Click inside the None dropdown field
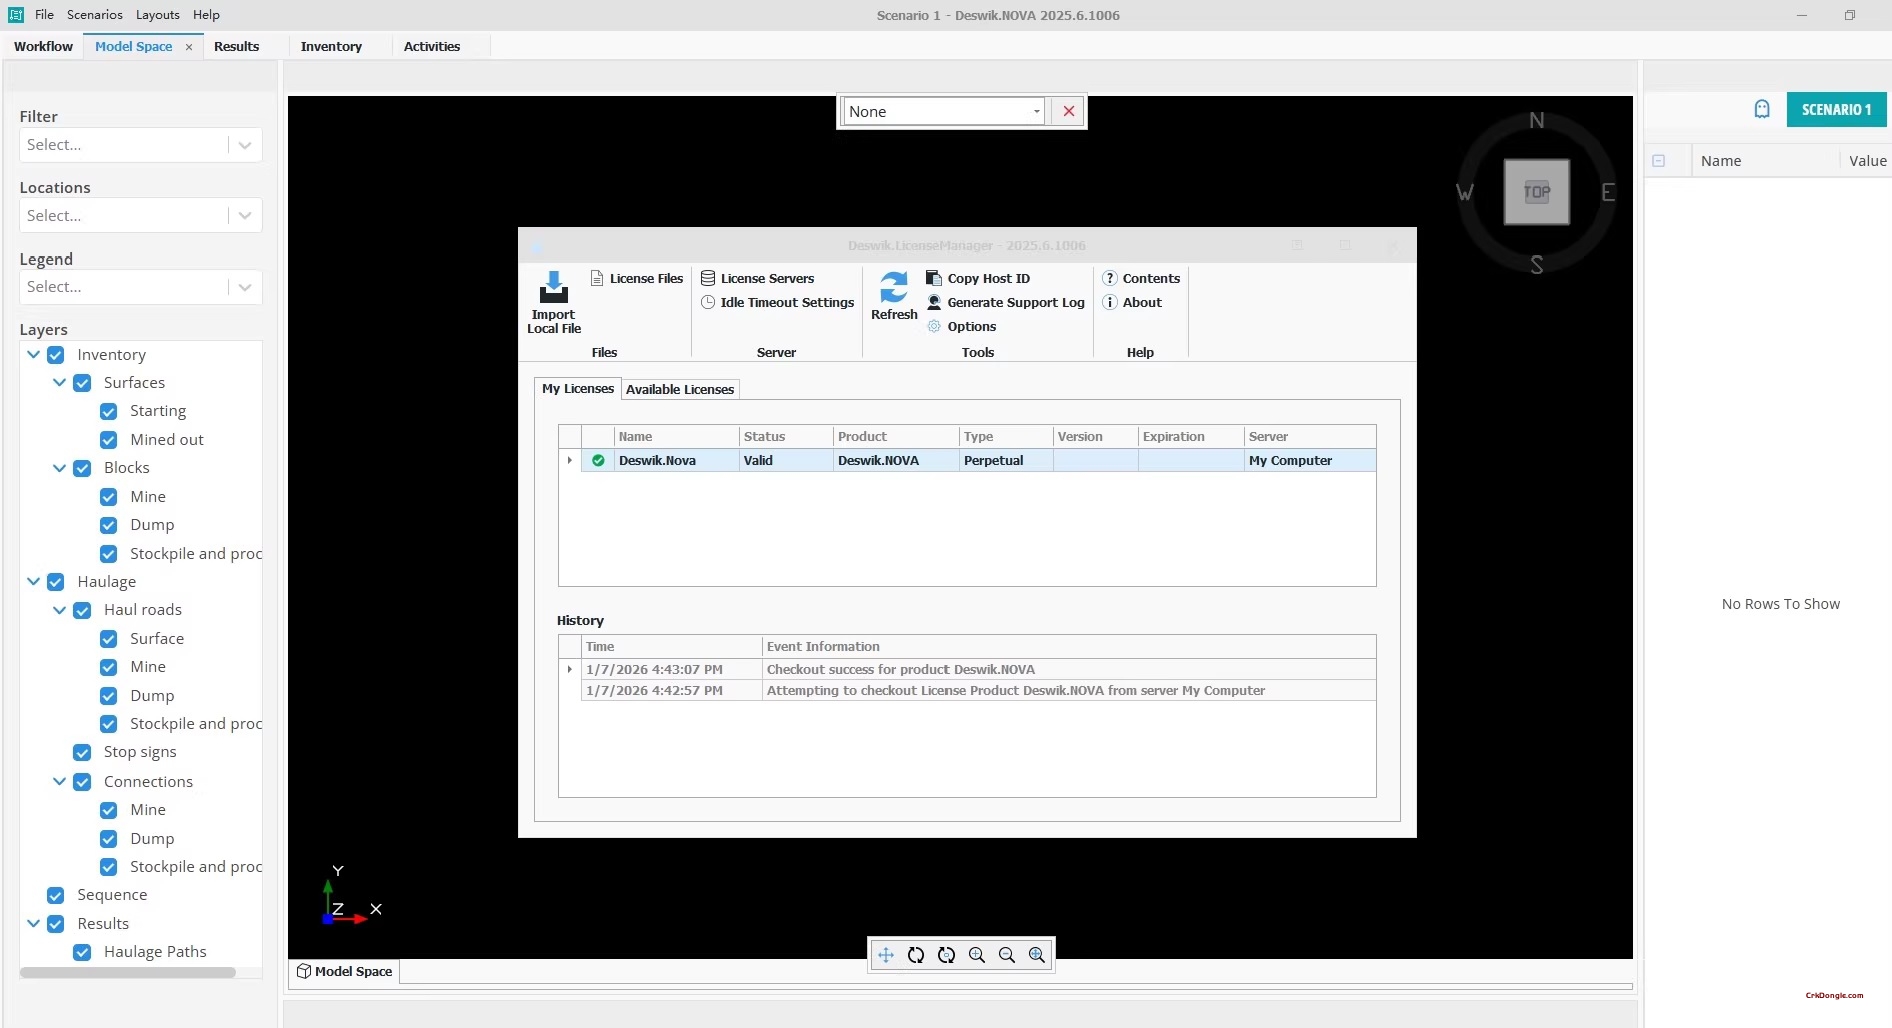Screen dimensions: 1892x1028 (x=940, y=111)
